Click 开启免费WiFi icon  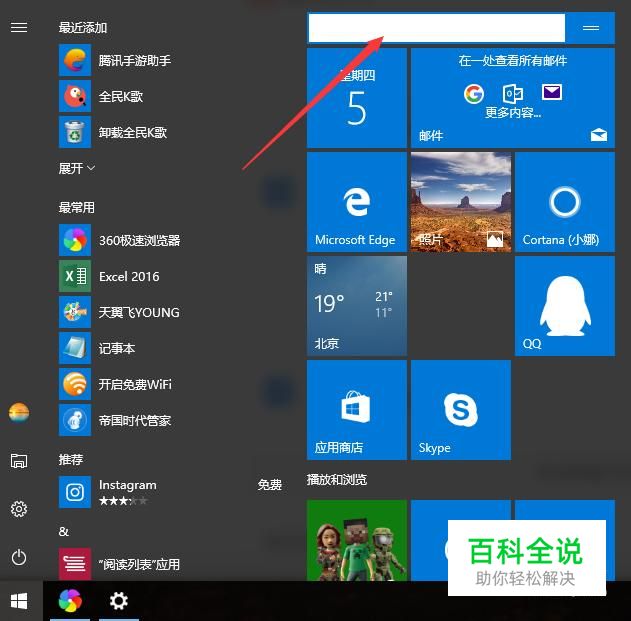click(x=75, y=384)
